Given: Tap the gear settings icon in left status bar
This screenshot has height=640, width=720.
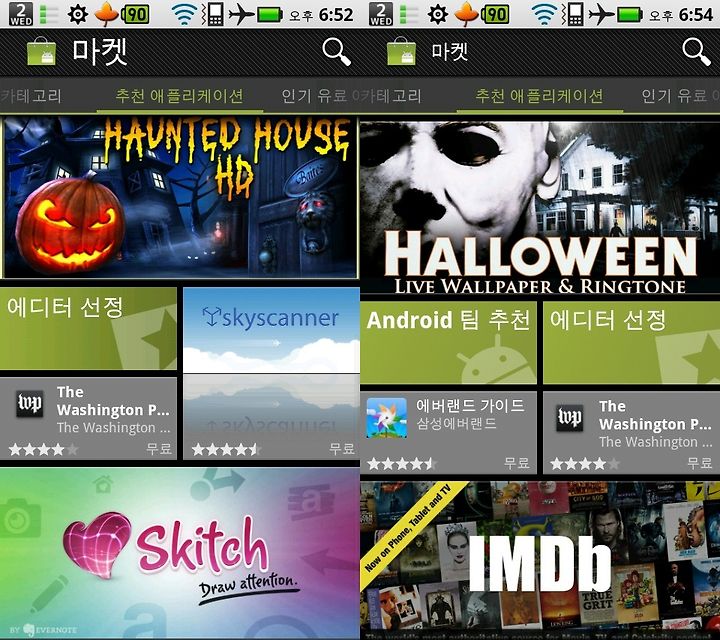Looking at the screenshot, I should click(x=78, y=14).
